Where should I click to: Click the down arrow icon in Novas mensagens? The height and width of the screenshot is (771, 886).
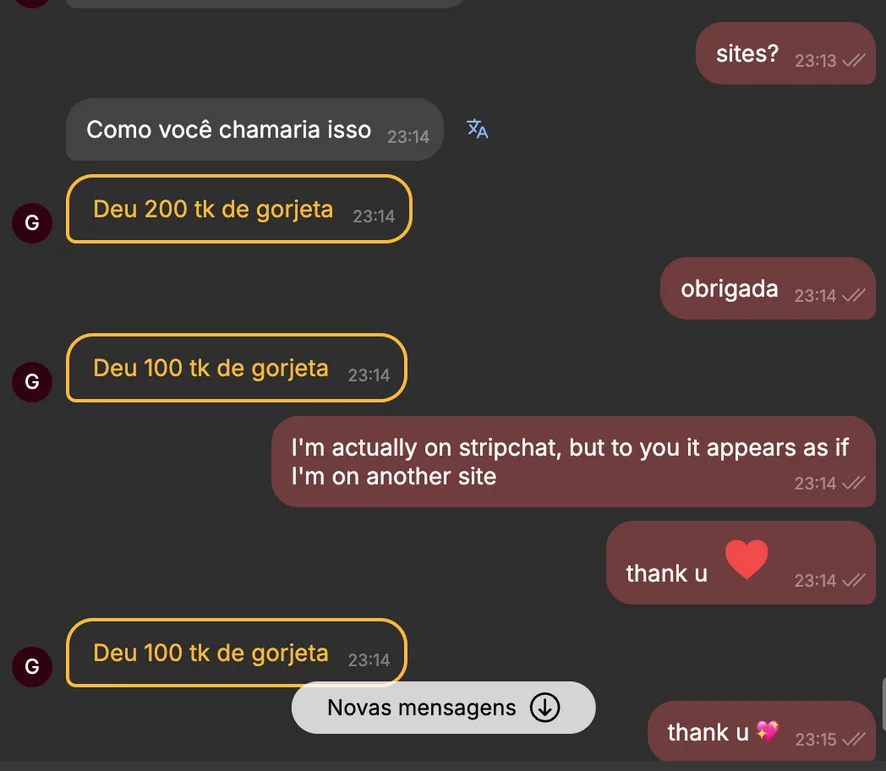(x=544, y=708)
